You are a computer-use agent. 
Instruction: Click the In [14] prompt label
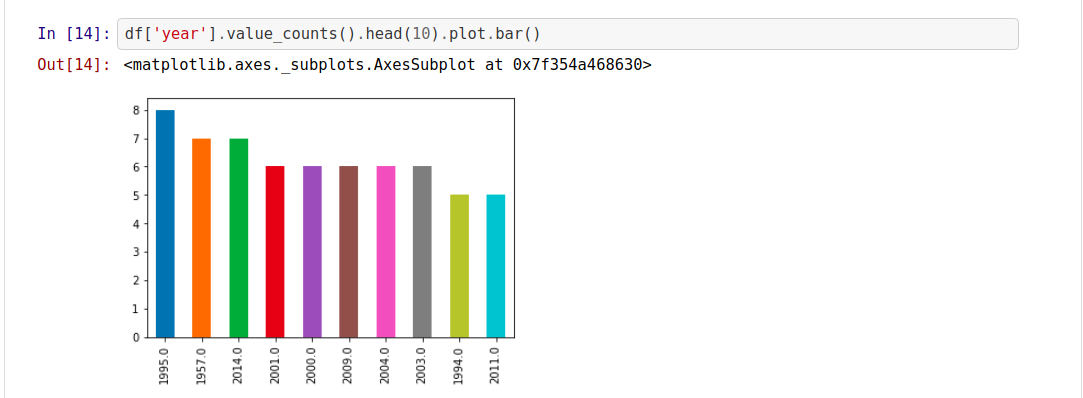pyautogui.click(x=74, y=34)
